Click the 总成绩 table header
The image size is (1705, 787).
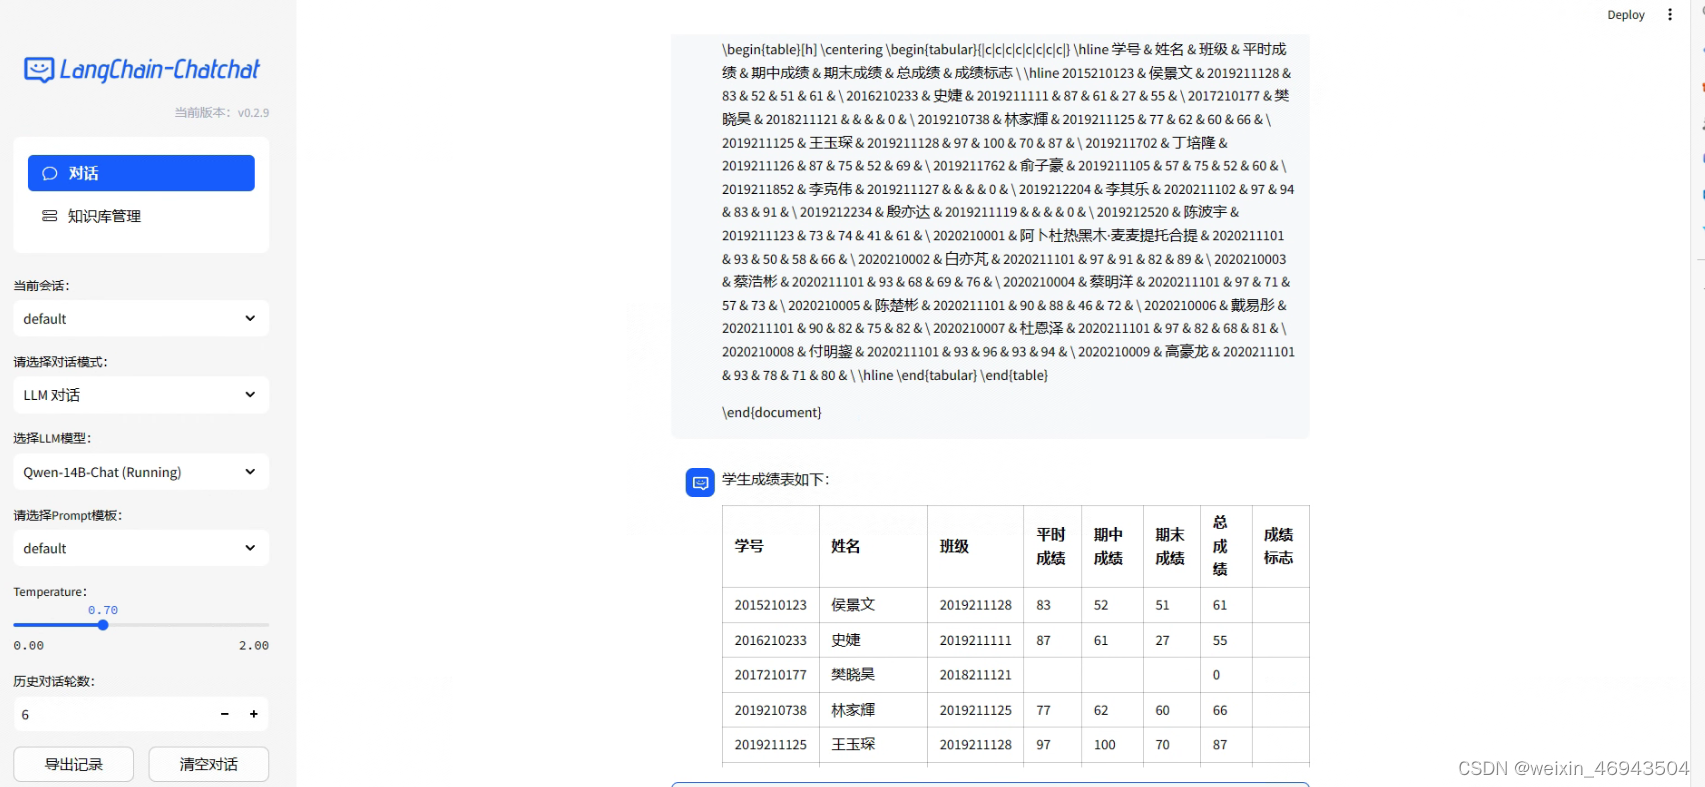tap(1226, 546)
